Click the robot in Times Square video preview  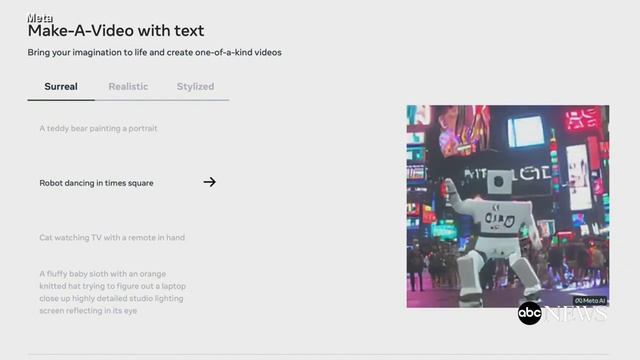[508, 207]
